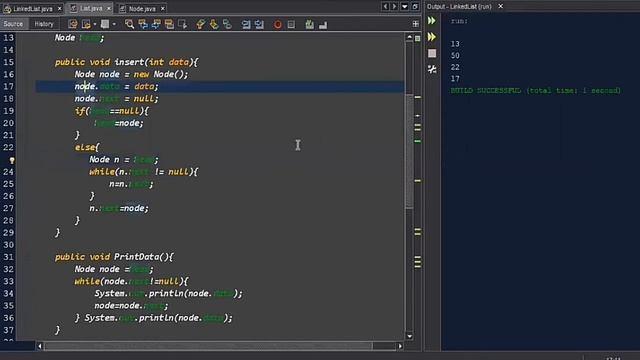This screenshot has width=640, height=360.
Task: Click output value '13' in Output panel
Action: pos(455,44)
